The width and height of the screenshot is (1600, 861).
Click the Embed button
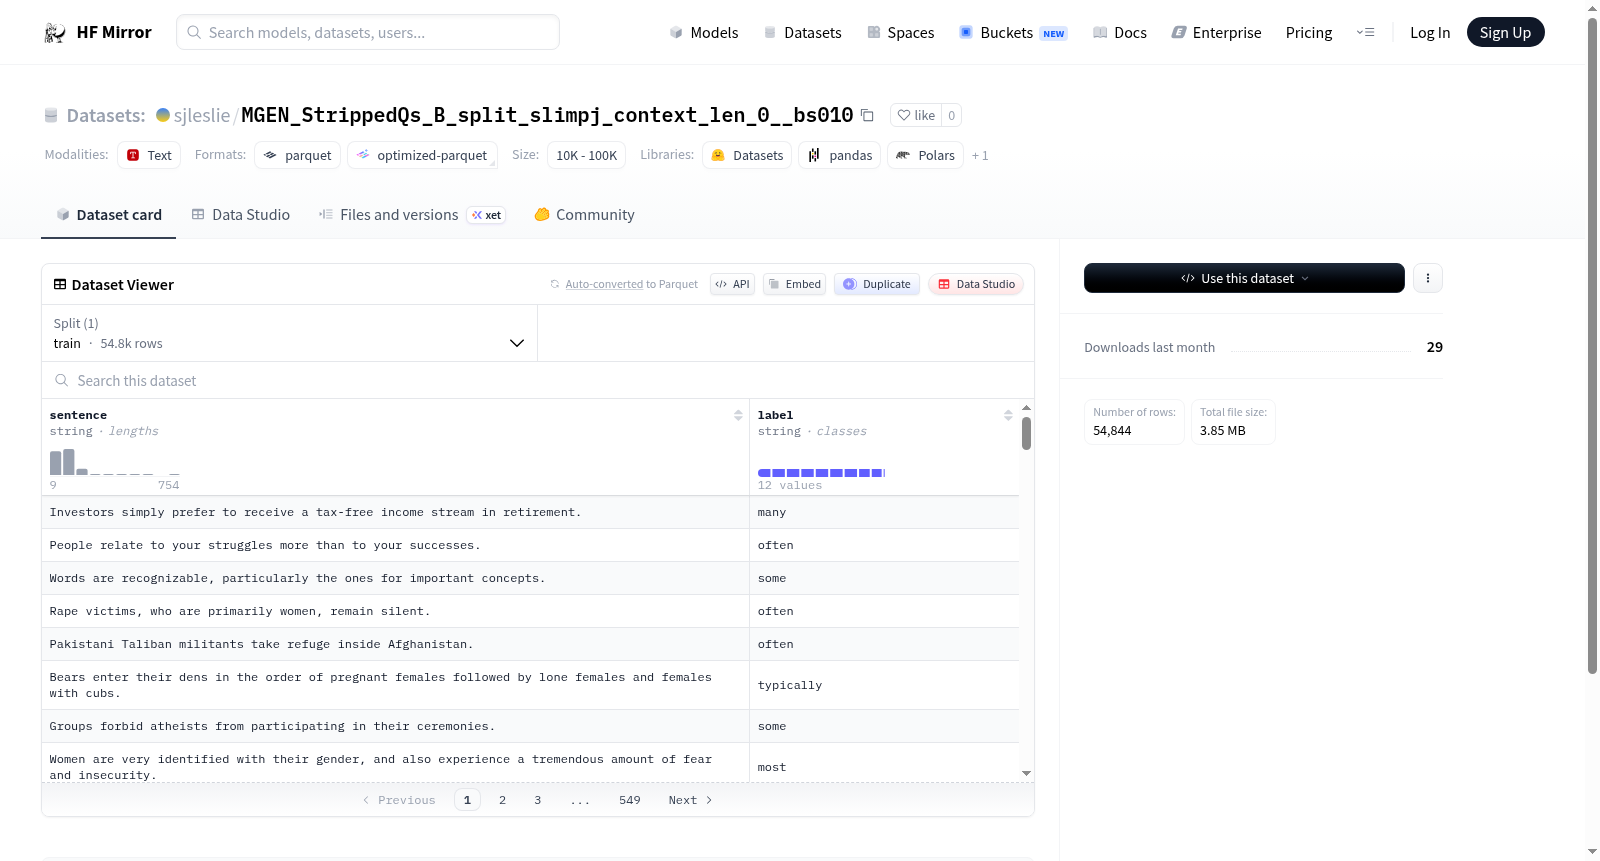(x=794, y=284)
